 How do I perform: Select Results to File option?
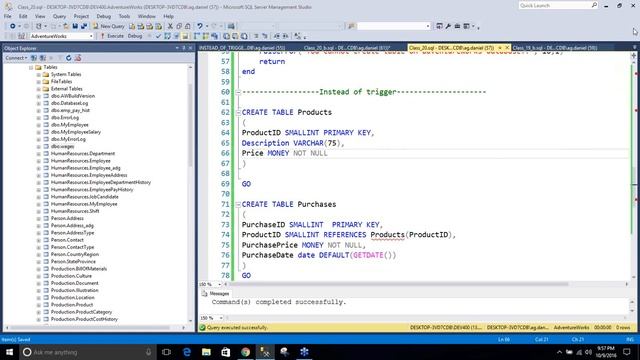coord(244,36)
